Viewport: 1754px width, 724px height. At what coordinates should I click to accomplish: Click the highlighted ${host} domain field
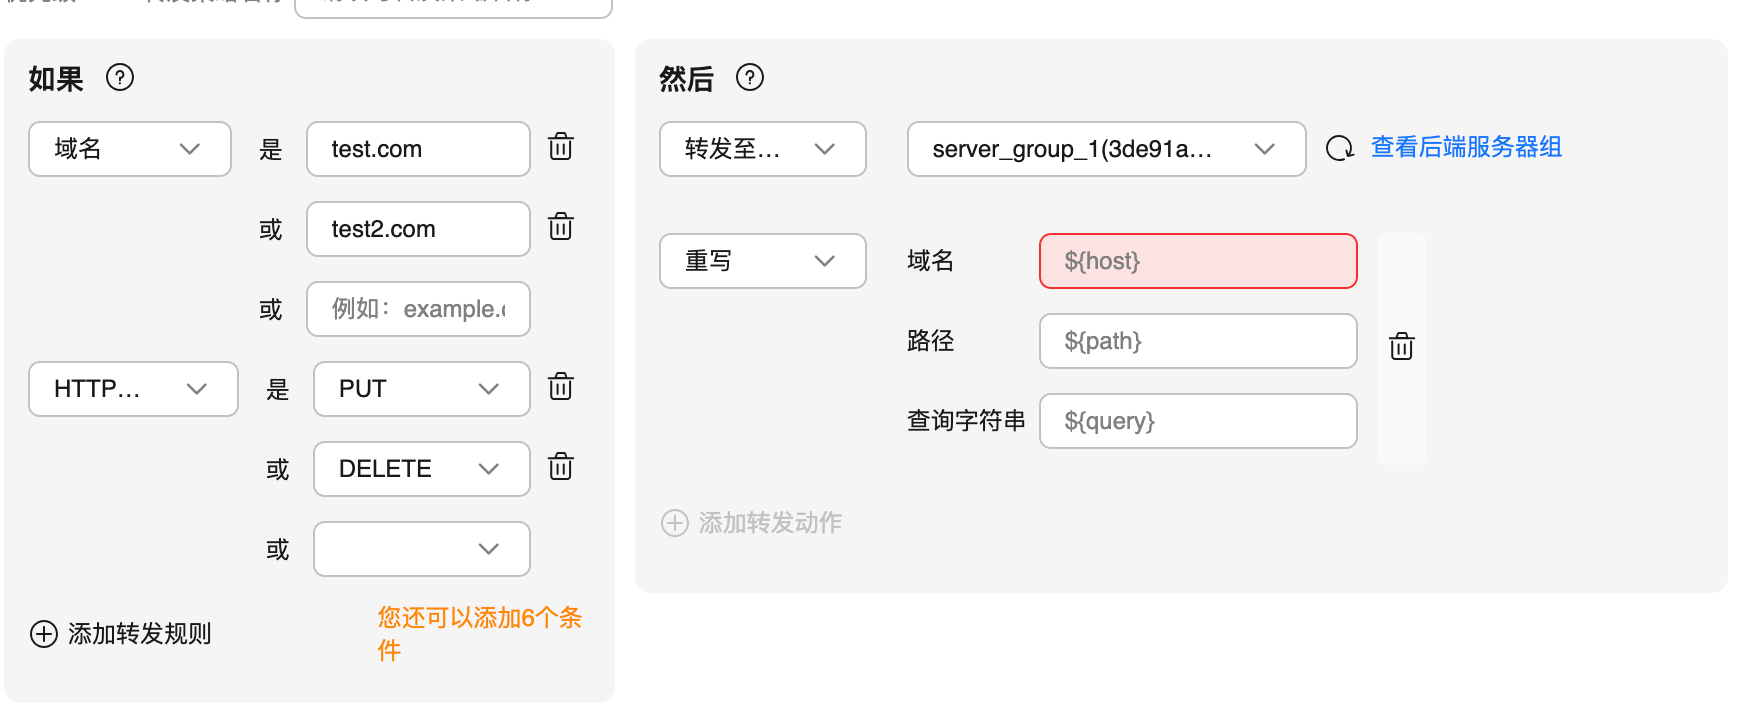pyautogui.click(x=1197, y=261)
